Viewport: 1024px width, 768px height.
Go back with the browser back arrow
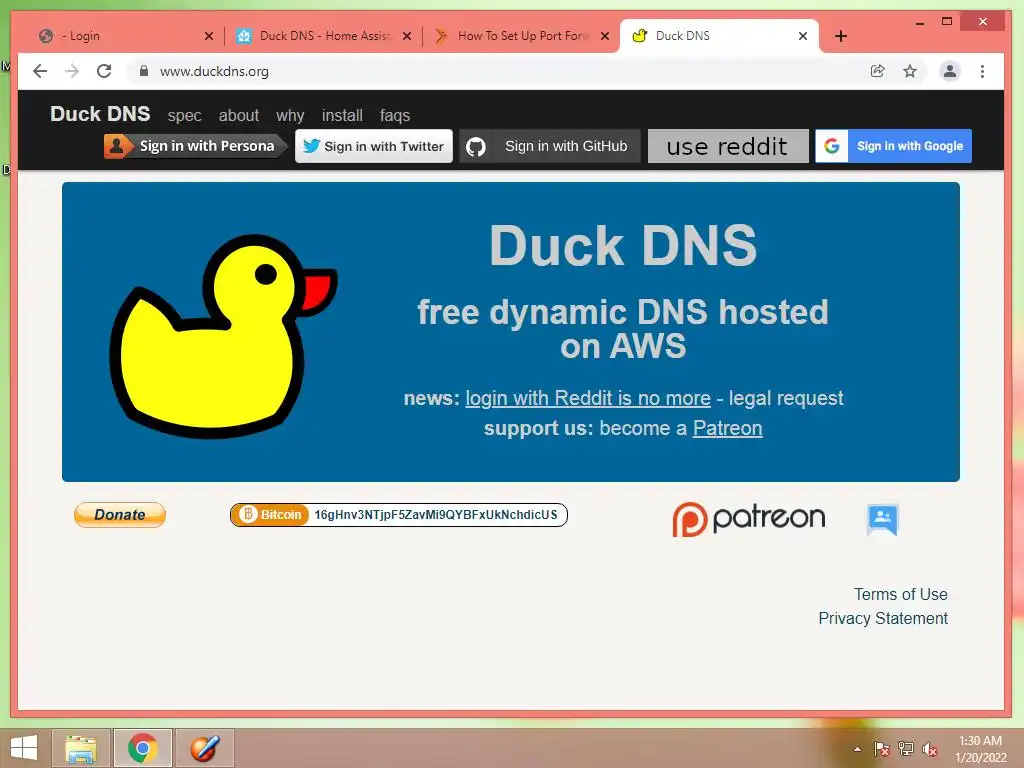(x=40, y=71)
